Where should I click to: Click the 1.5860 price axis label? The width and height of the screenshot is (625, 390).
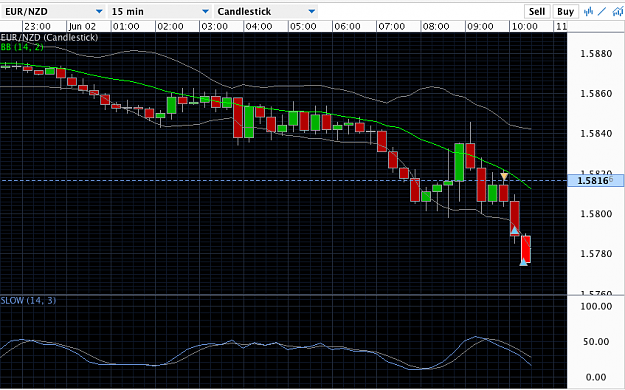click(x=596, y=94)
